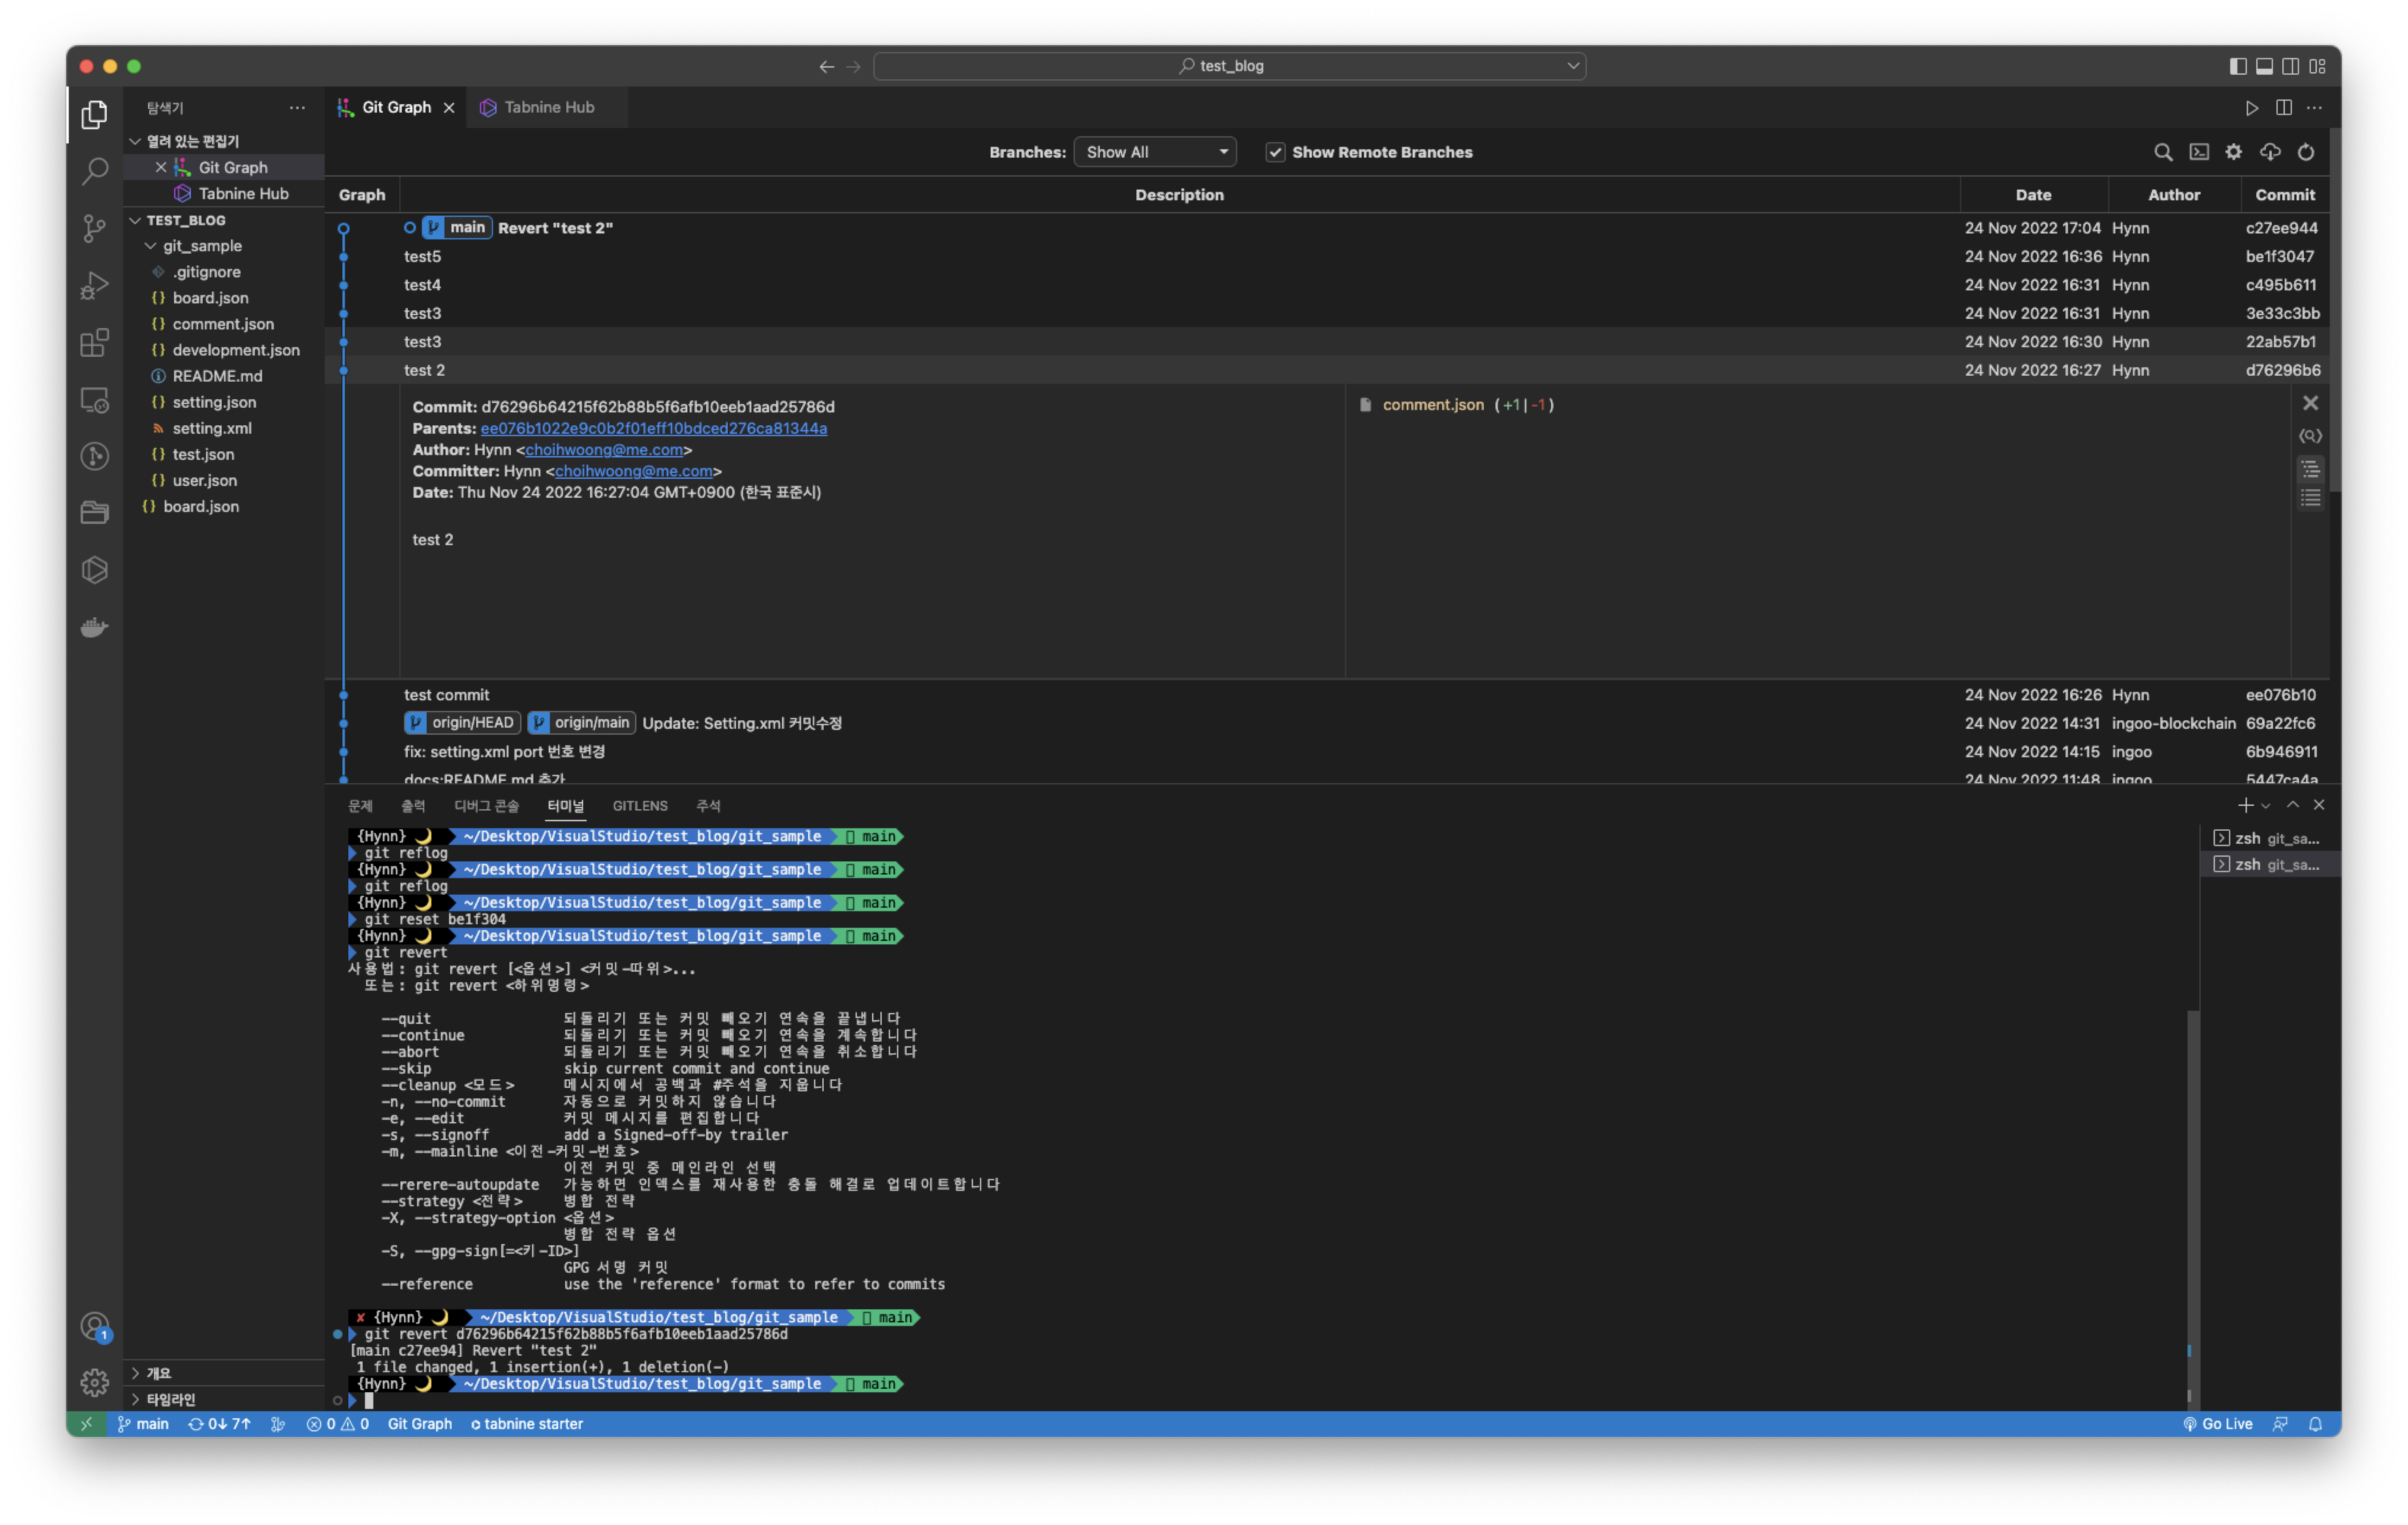Open terminal from Git Graph toolbar

[2199, 152]
